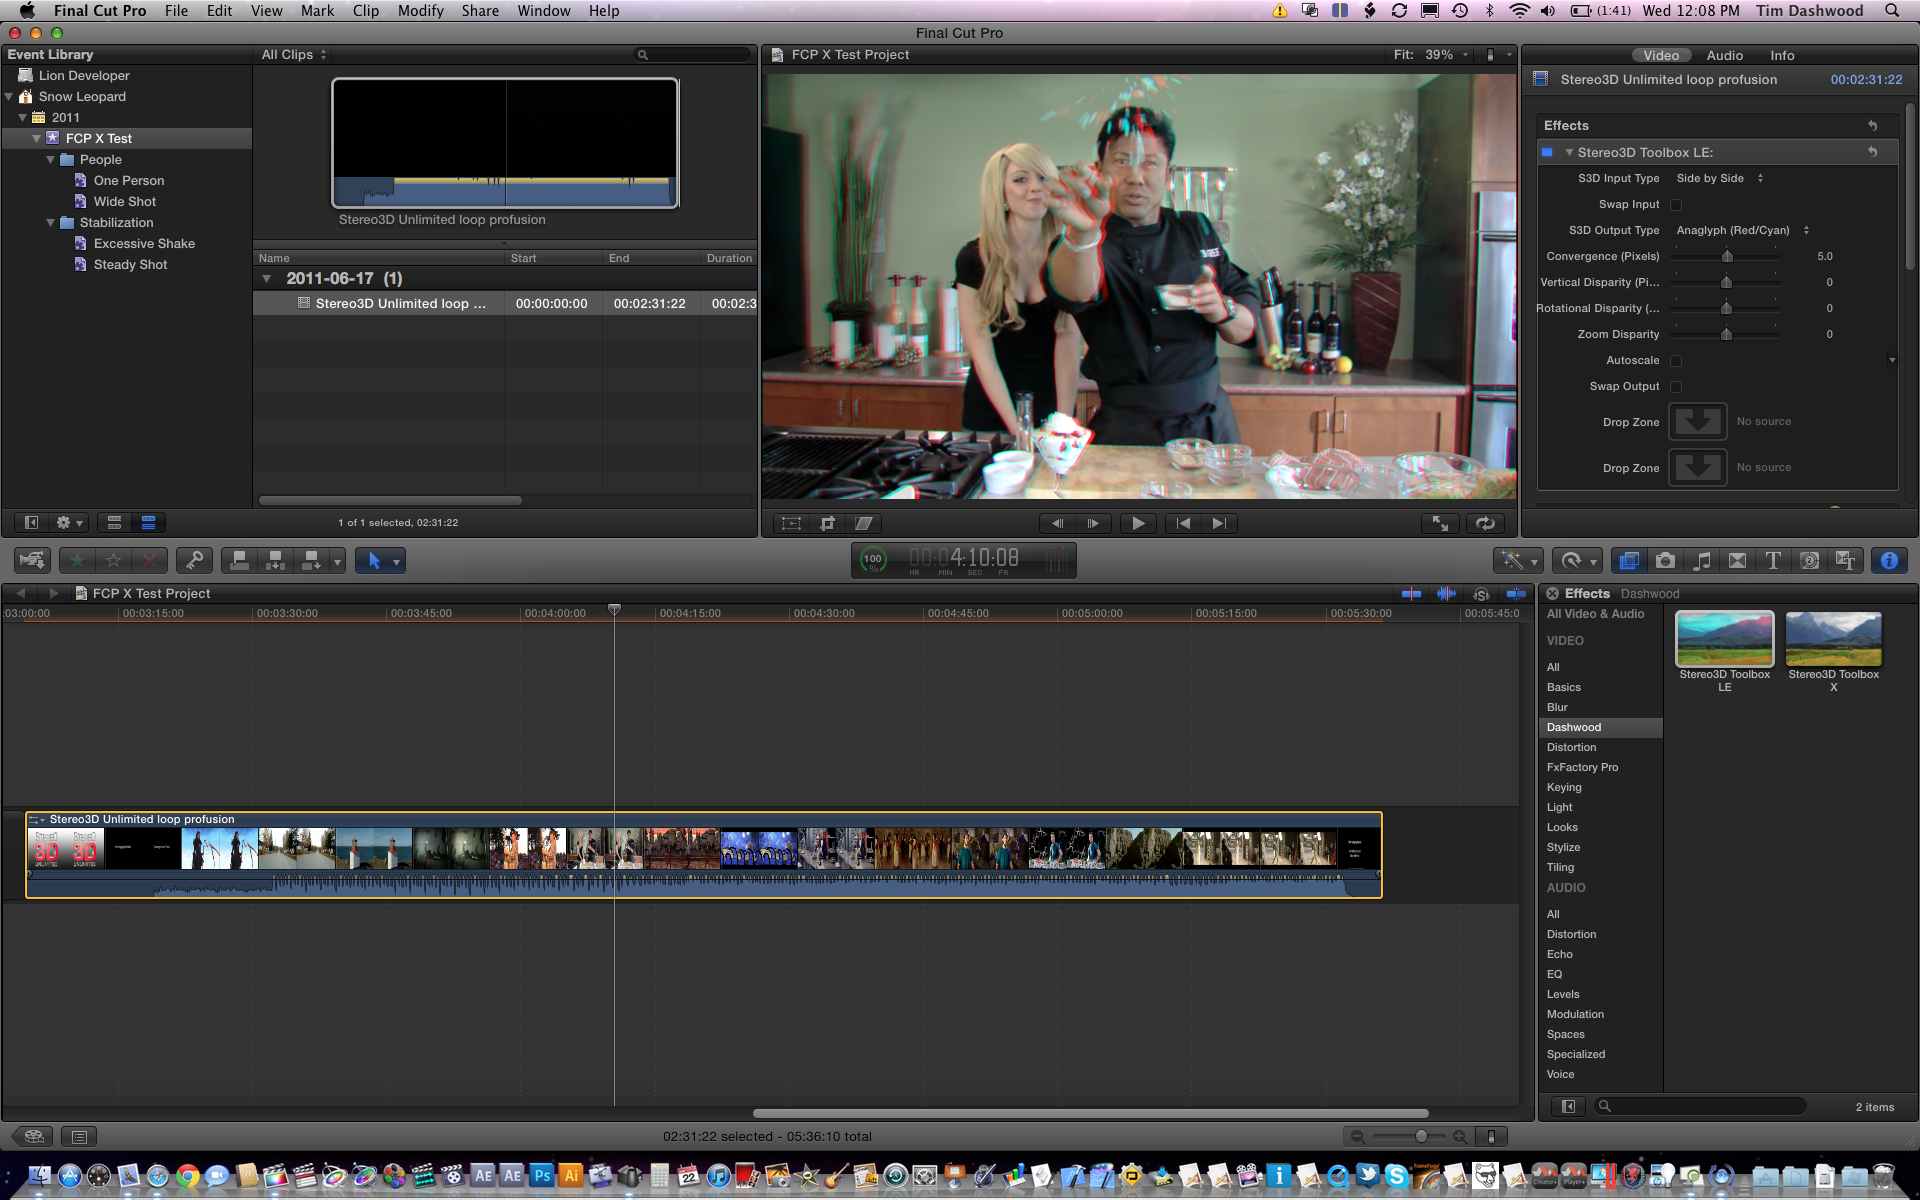
Task: Switch Event Browser to list view
Action: click(148, 522)
